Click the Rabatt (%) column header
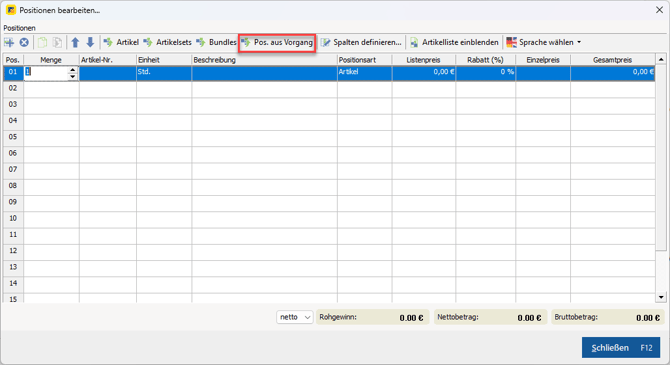 click(486, 60)
